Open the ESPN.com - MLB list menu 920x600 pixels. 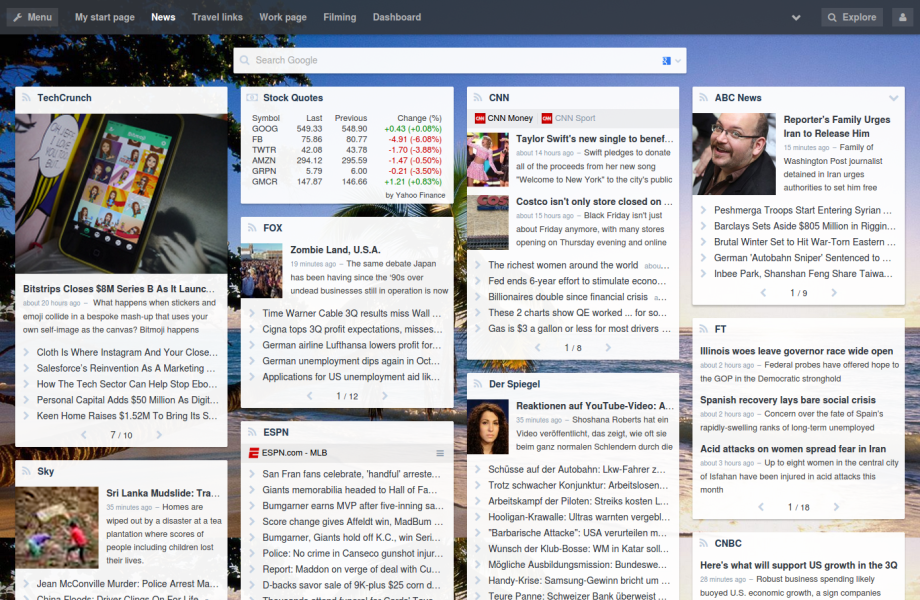(440, 453)
